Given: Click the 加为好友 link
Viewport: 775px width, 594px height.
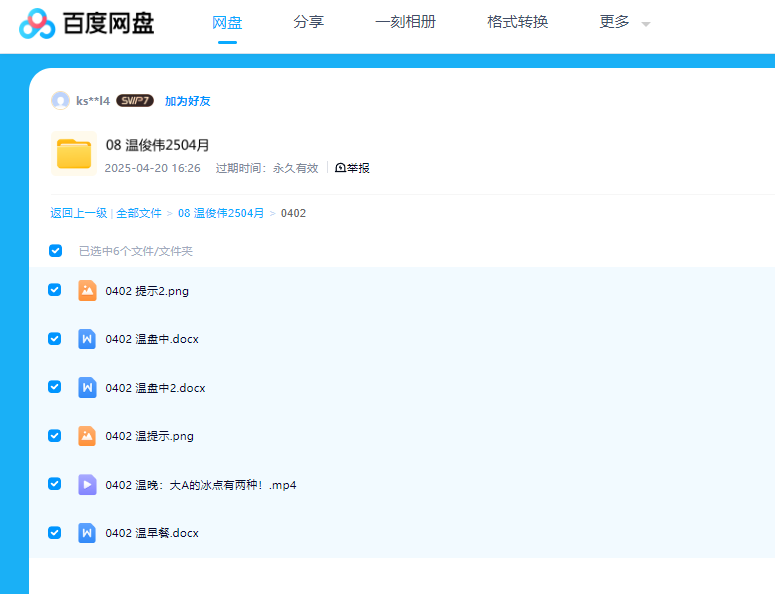Looking at the screenshot, I should 187,101.
